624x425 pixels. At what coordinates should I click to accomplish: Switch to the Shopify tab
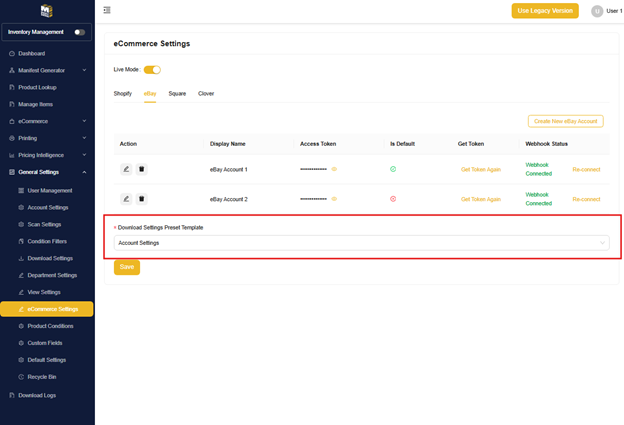pyautogui.click(x=123, y=94)
